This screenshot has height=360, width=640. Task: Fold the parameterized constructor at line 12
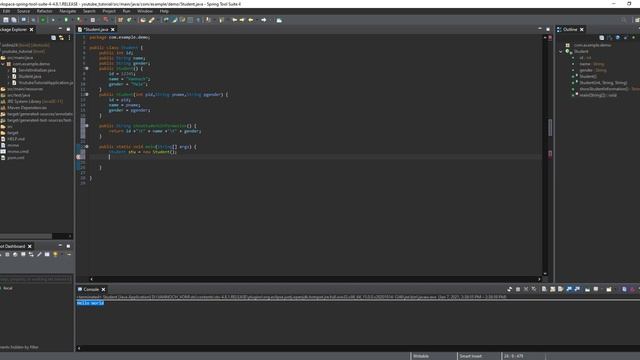(87, 94)
